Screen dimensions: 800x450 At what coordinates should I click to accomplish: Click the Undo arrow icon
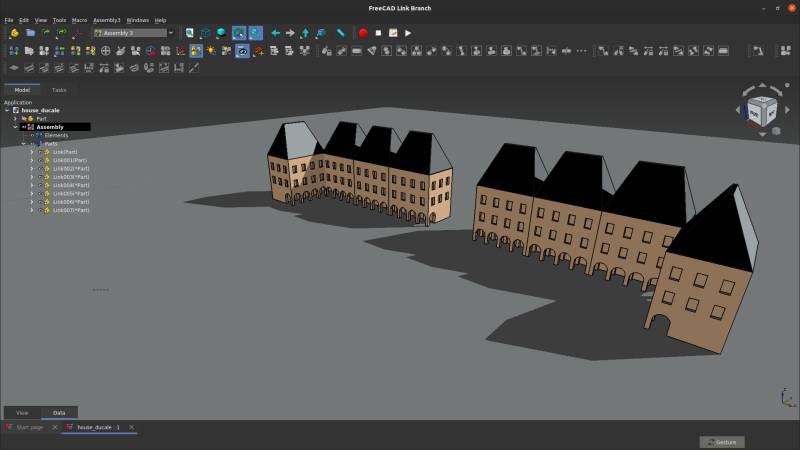click(x=46, y=33)
